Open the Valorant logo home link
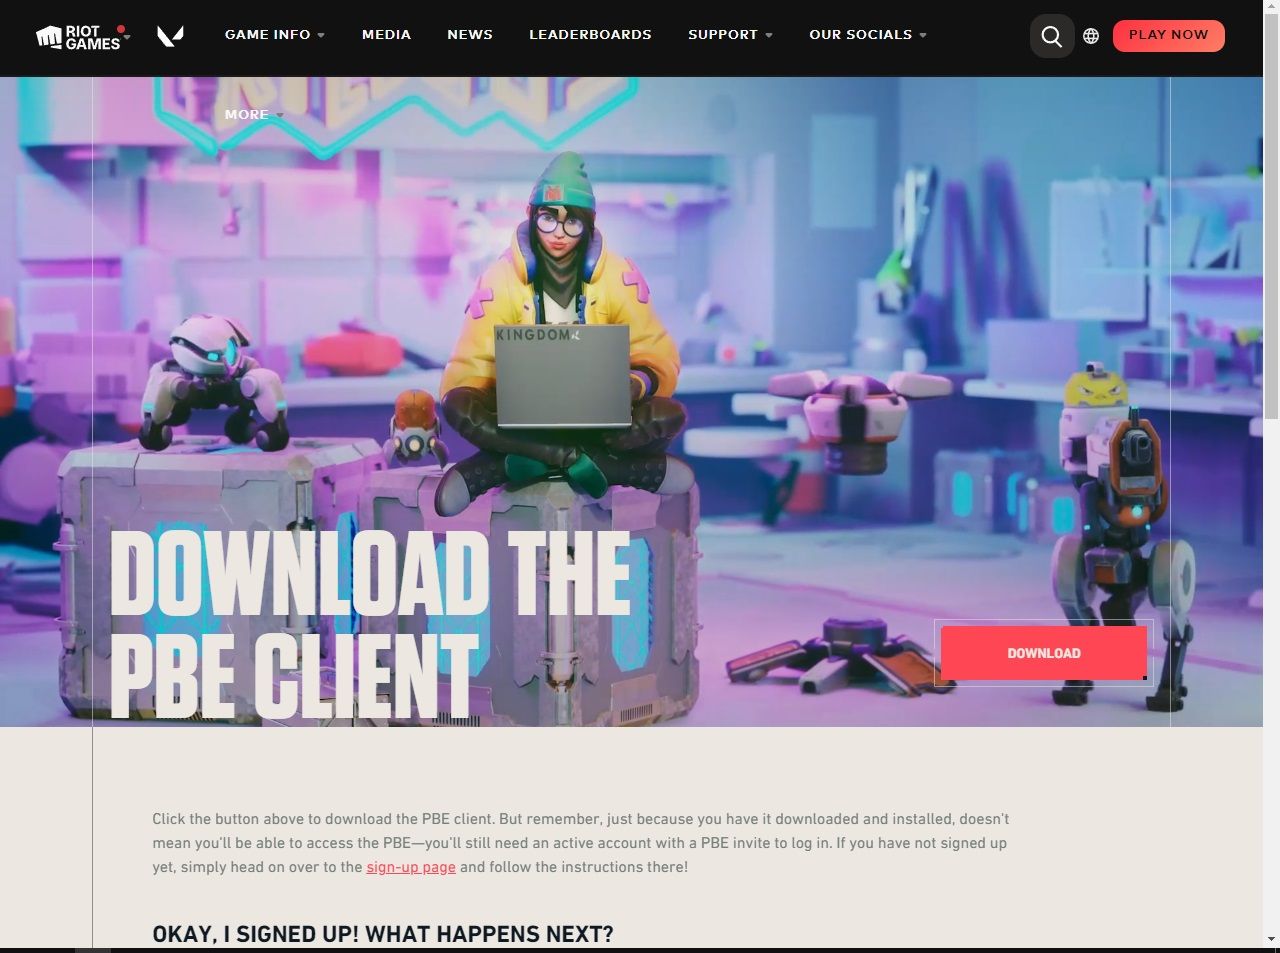Viewport: 1280px width, 953px height. pyautogui.click(x=170, y=37)
